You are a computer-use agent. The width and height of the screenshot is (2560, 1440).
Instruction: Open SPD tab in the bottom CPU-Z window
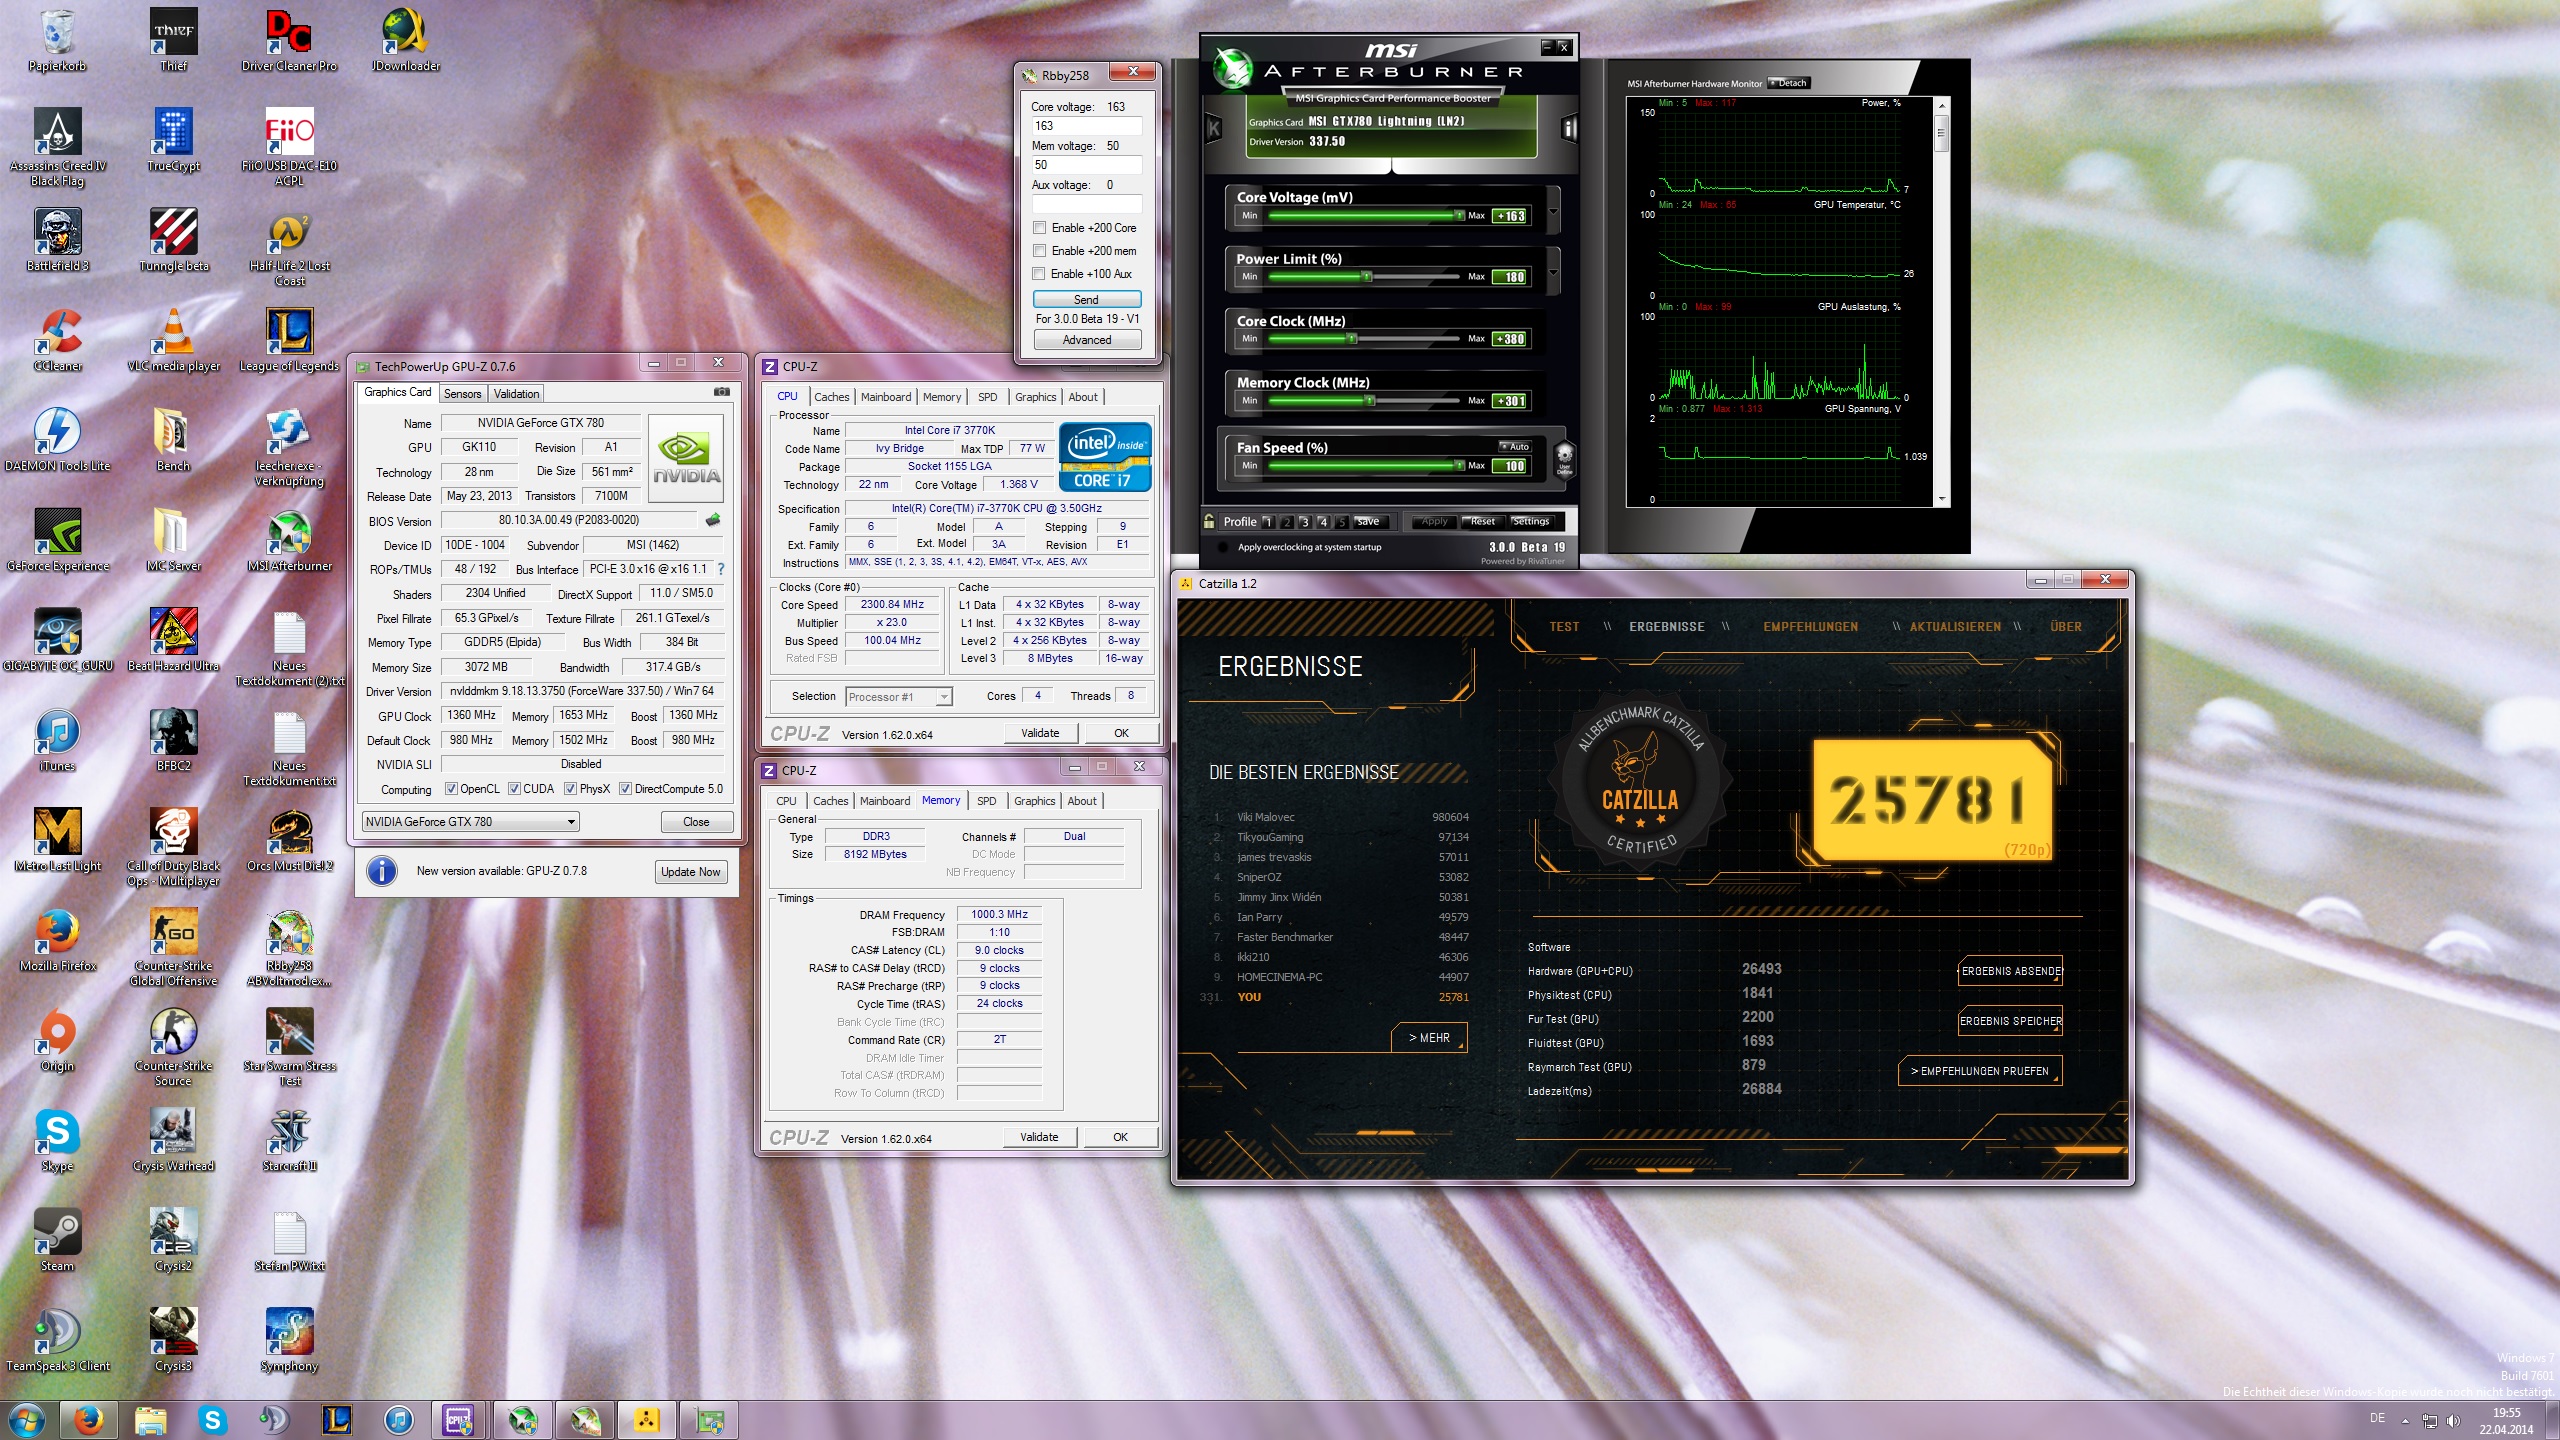[x=986, y=801]
